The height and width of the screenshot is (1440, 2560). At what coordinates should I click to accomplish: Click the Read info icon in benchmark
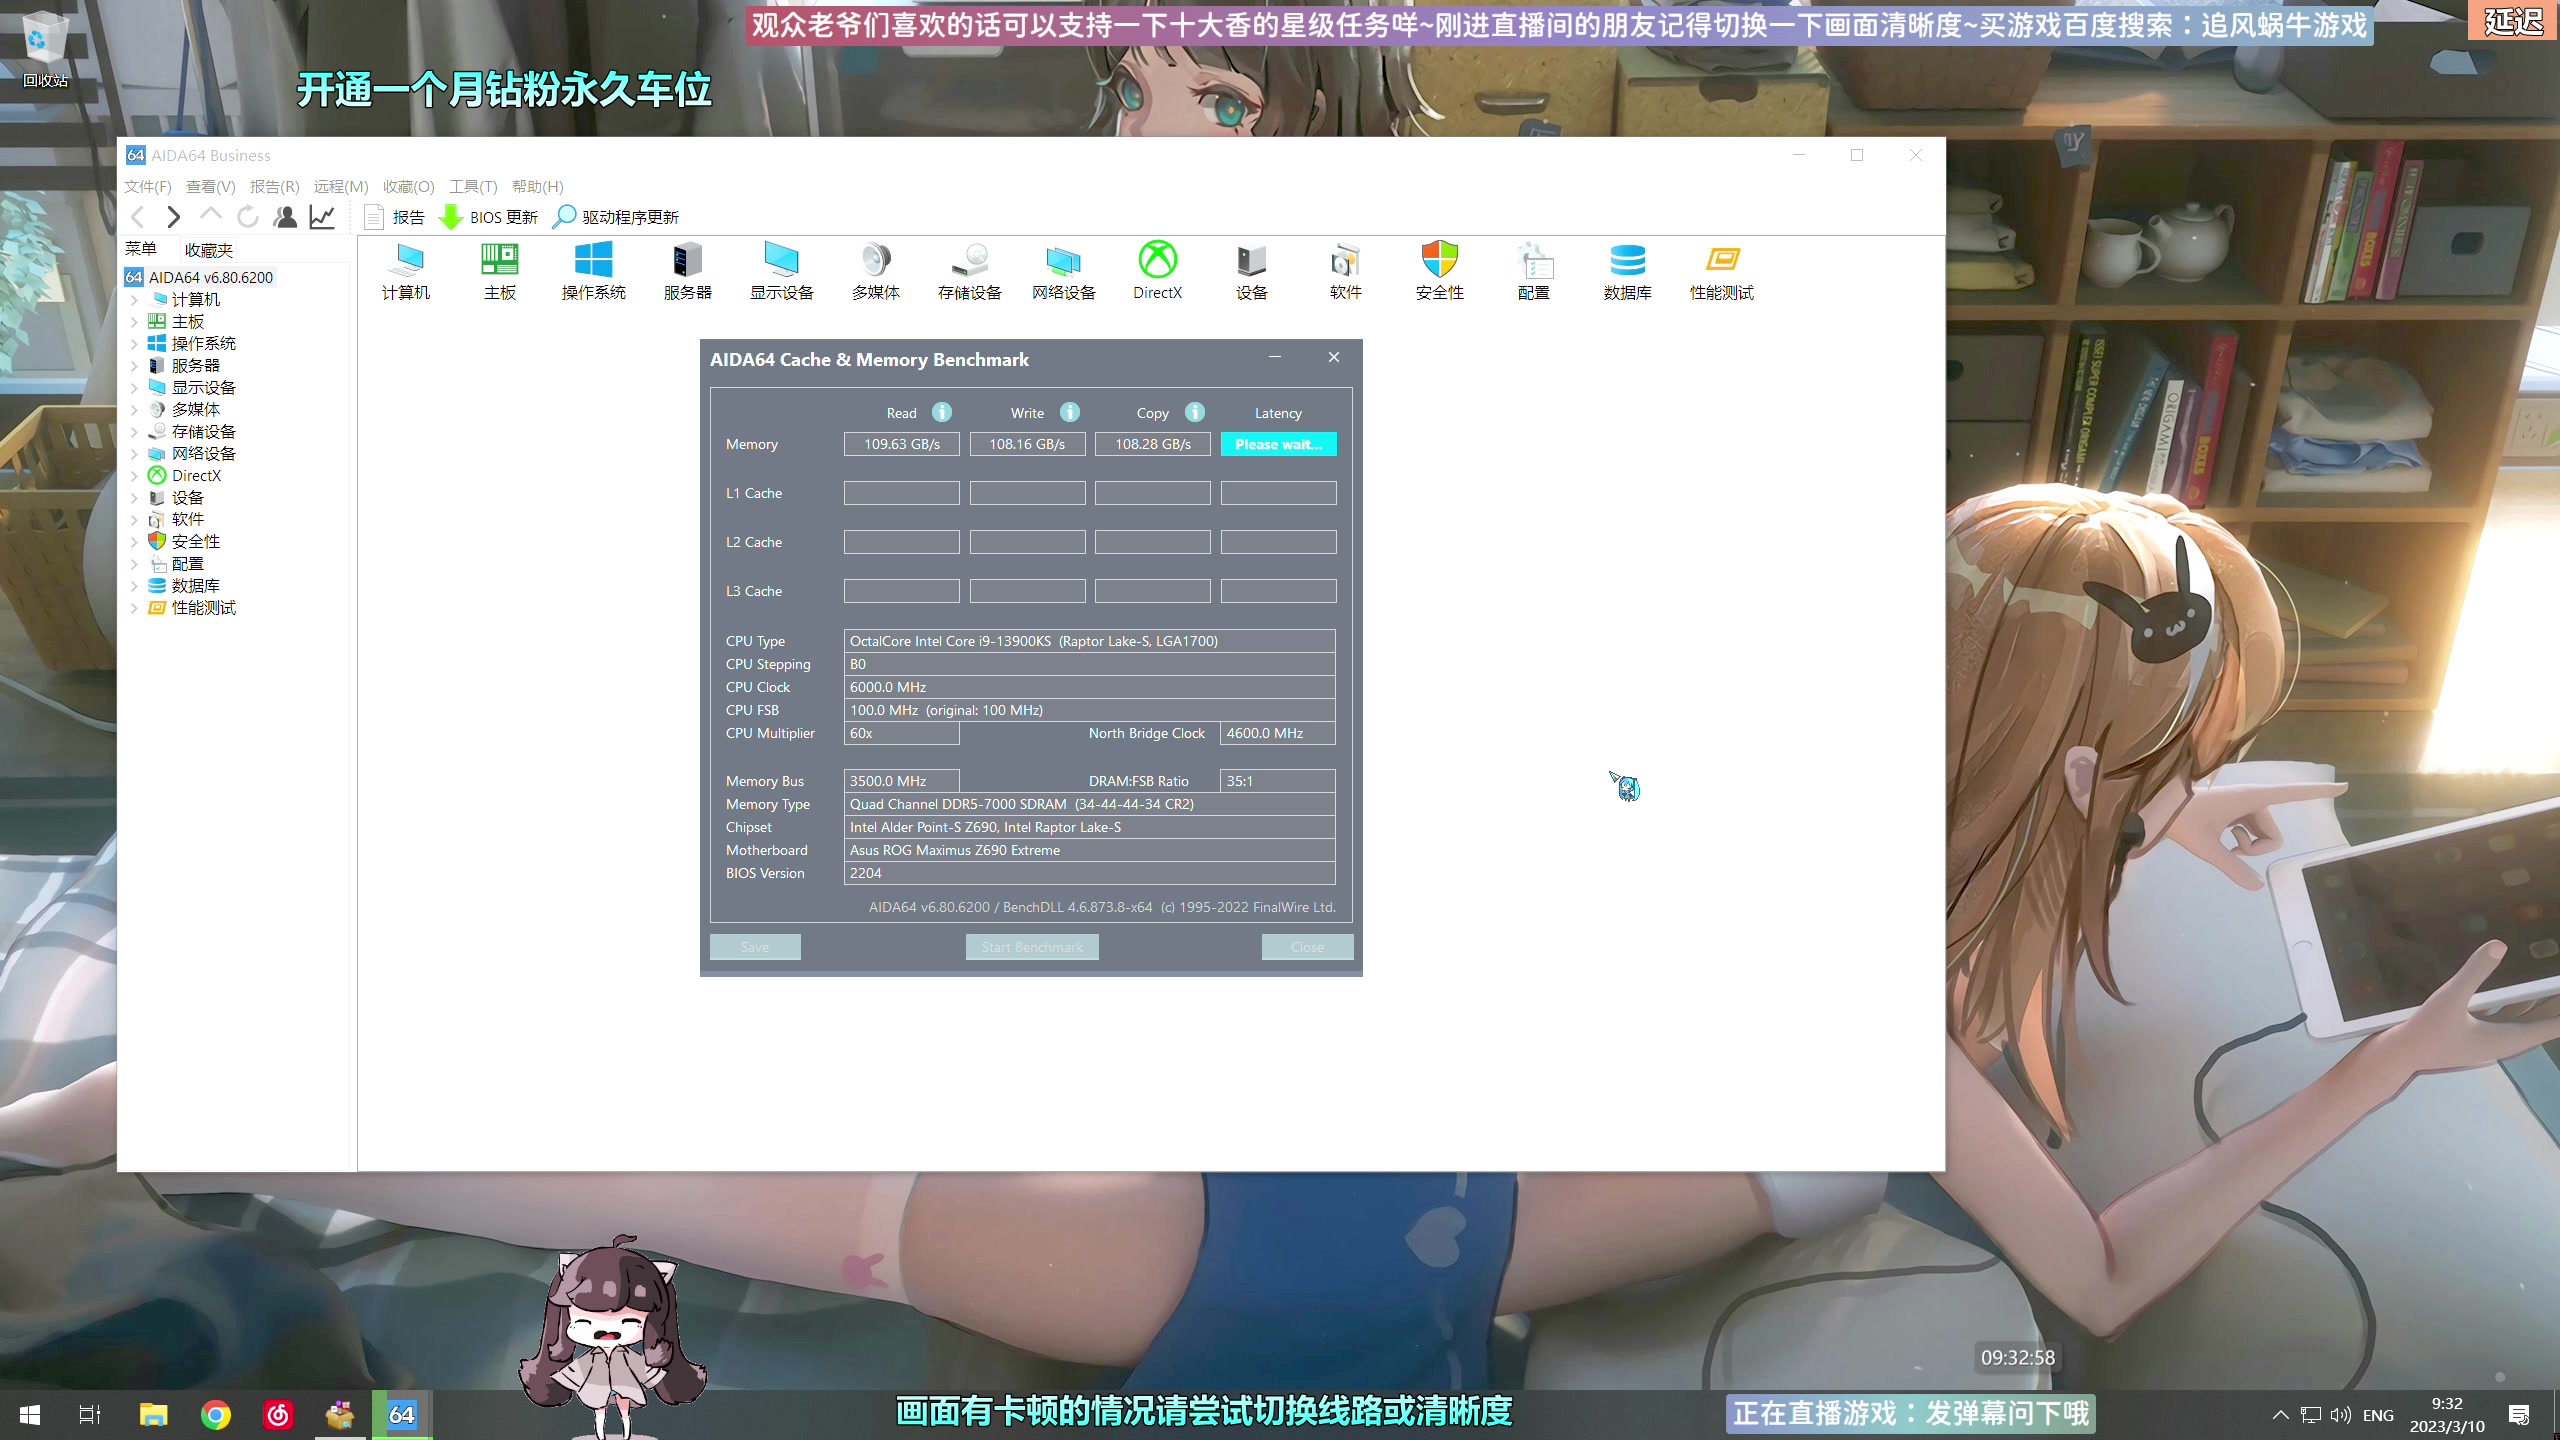coord(942,412)
